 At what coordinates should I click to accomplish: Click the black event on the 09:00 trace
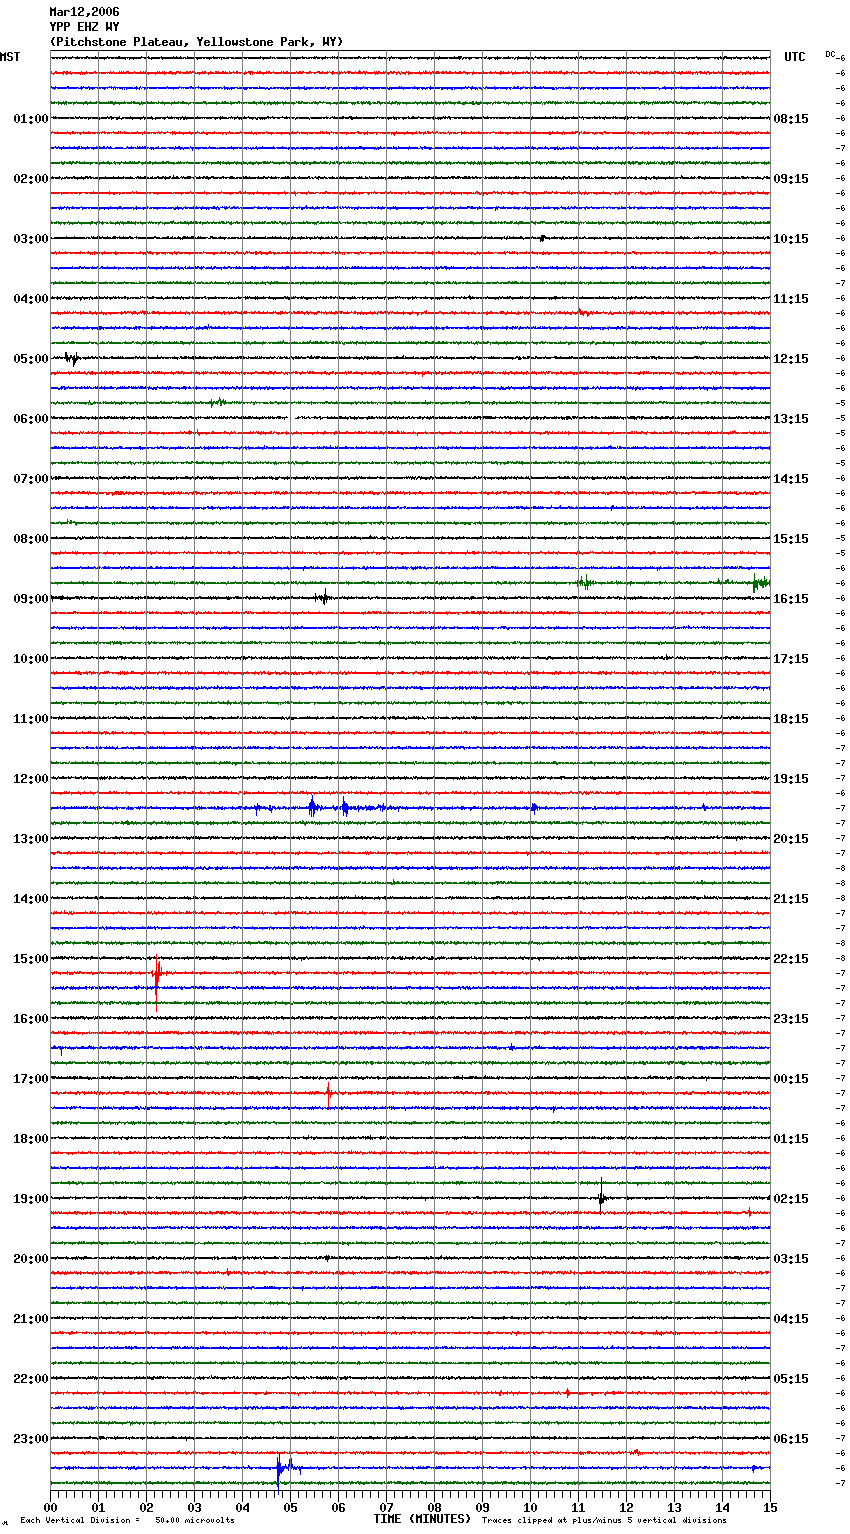pyautogui.click(x=322, y=598)
